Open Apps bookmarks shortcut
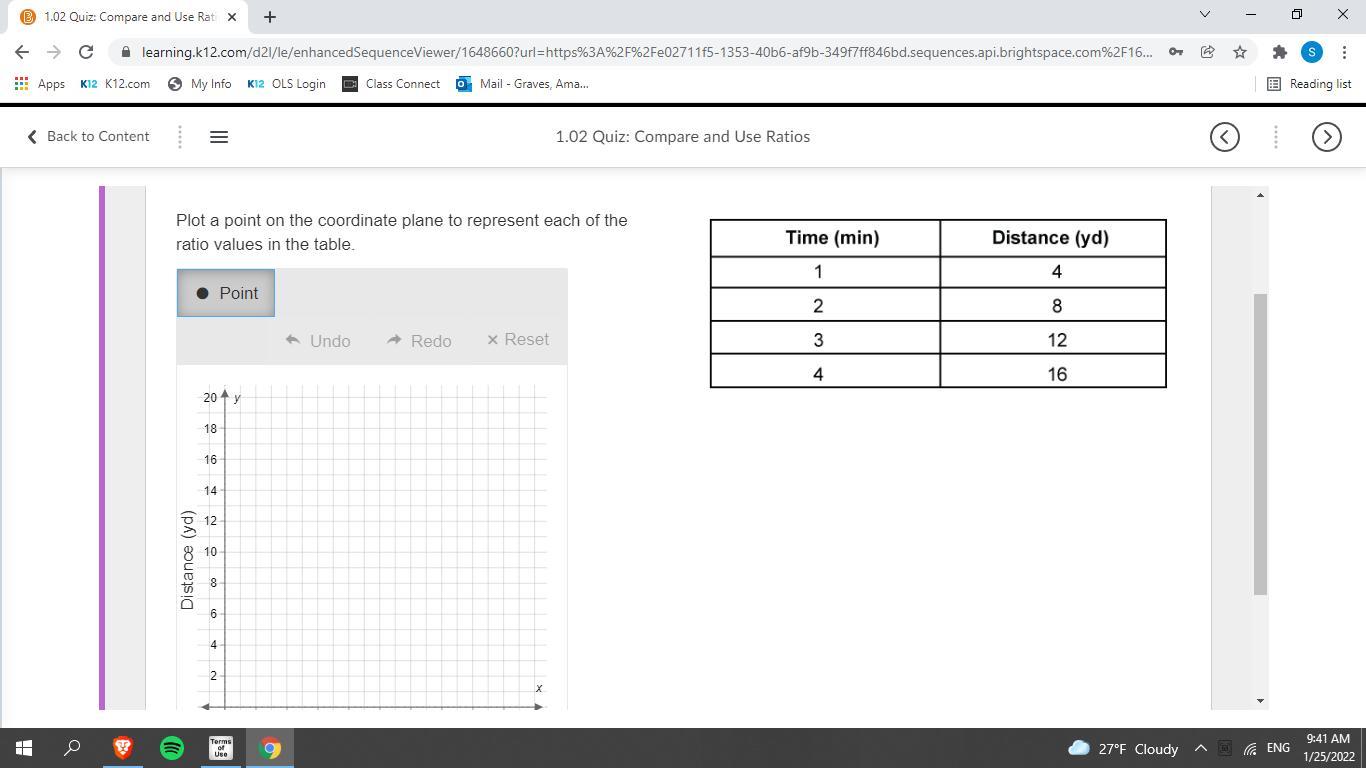The image size is (1366, 768). coord(40,84)
